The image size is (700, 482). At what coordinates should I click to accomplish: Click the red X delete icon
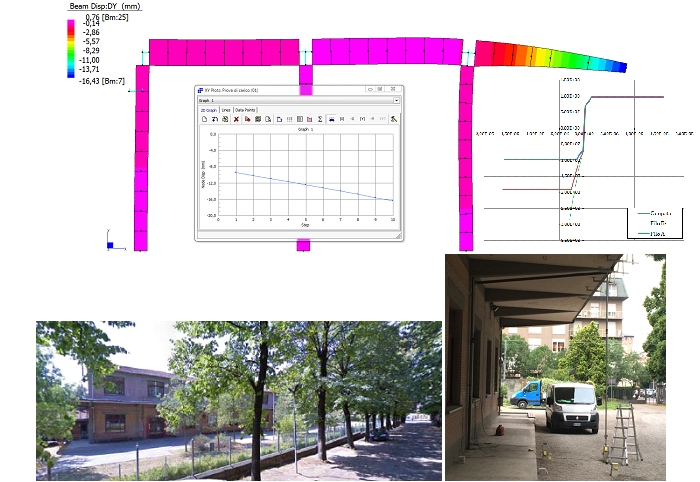236,119
